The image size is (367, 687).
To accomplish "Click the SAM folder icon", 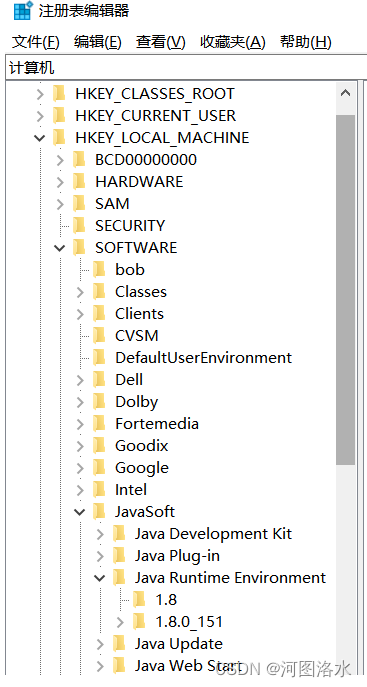I will tap(79, 204).
